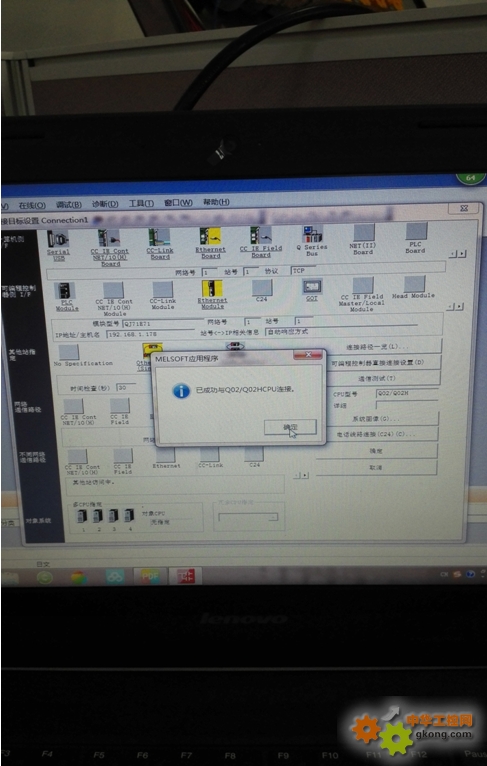Click the 连接路径一览(L) button
Viewport: 487px width, 766px height.
tap(378, 346)
